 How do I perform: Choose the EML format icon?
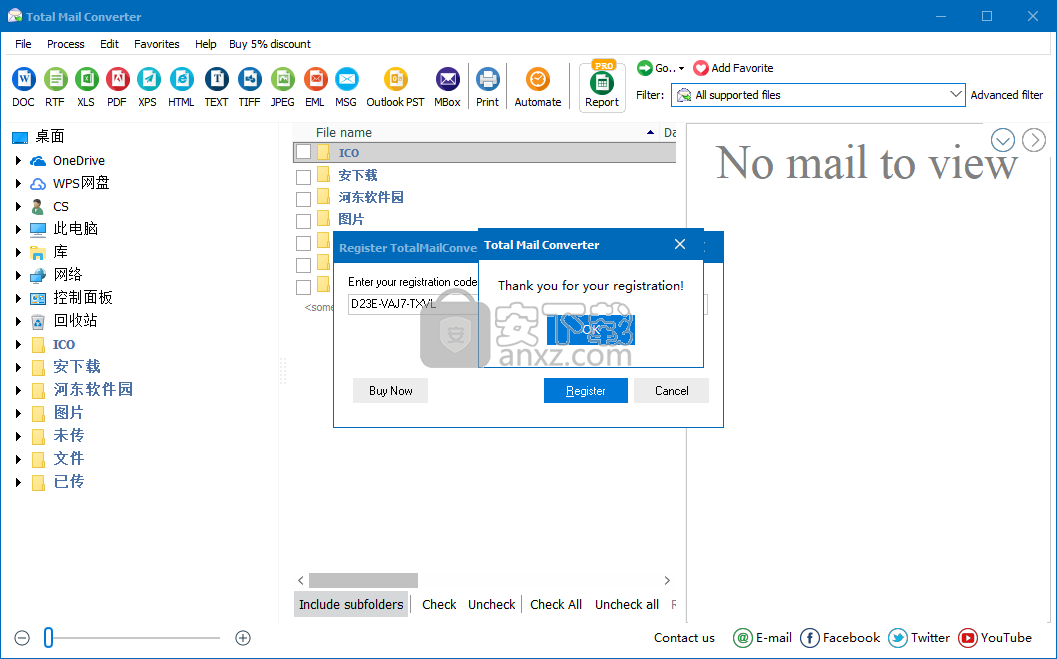[x=315, y=80]
